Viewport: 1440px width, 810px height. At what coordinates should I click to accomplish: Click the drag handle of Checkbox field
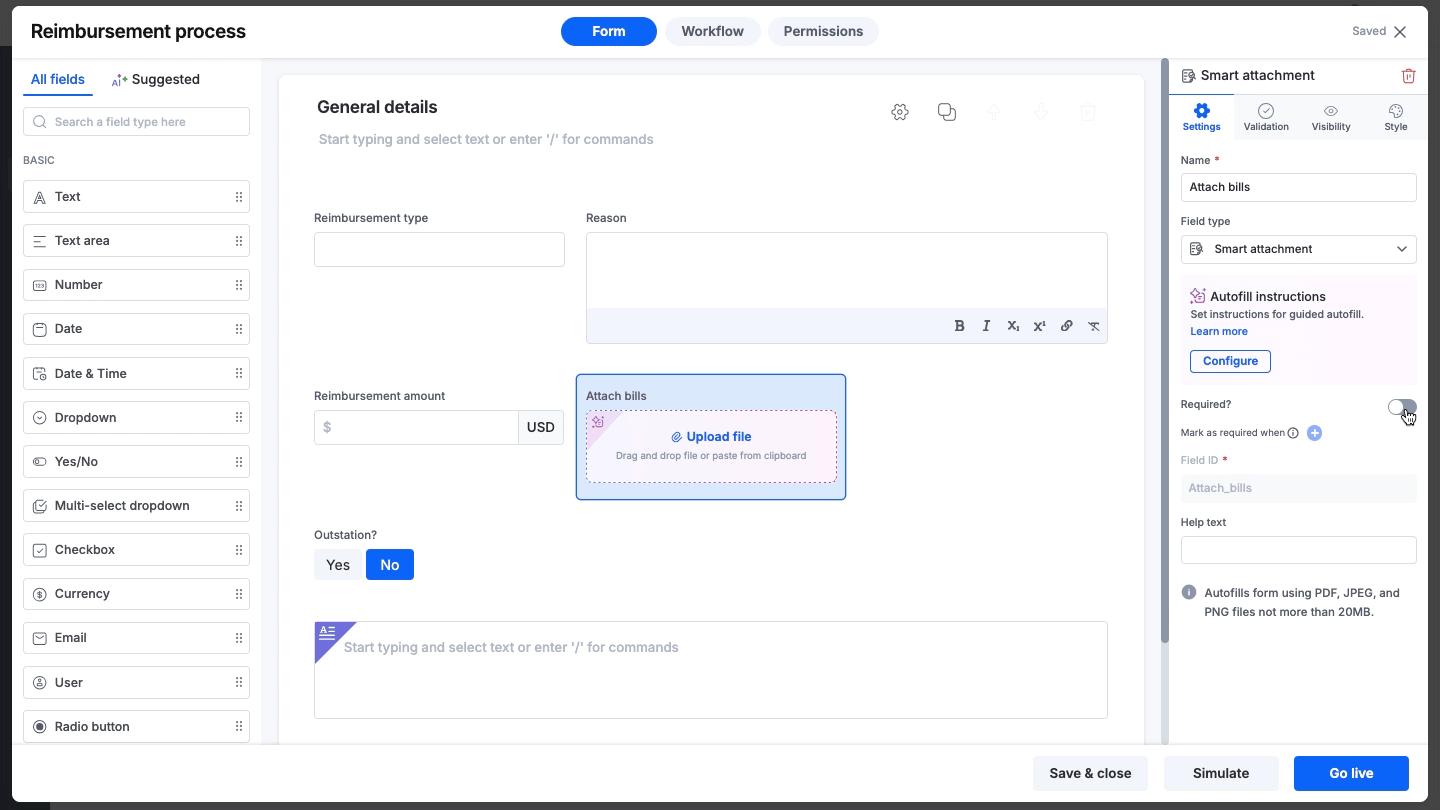[239, 550]
